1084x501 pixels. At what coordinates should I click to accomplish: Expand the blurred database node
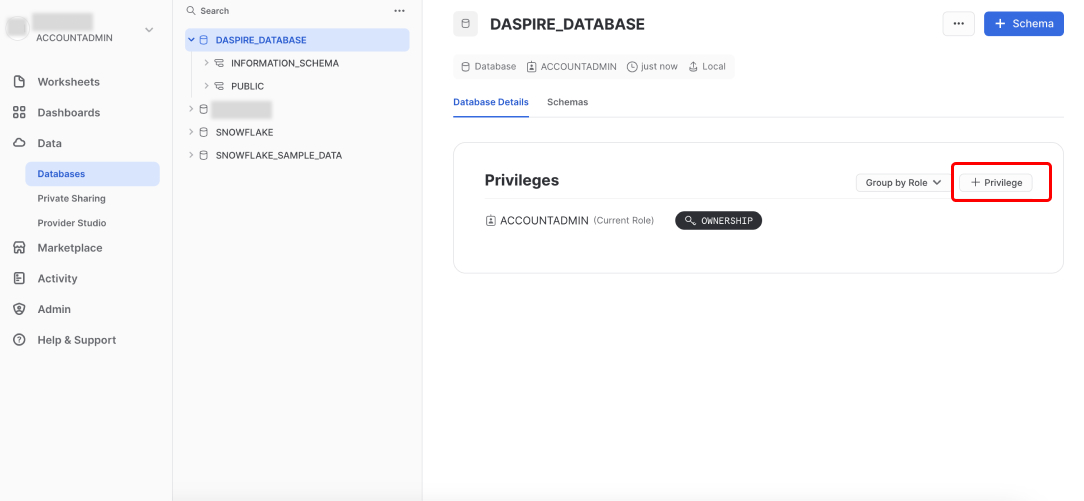[x=191, y=109]
